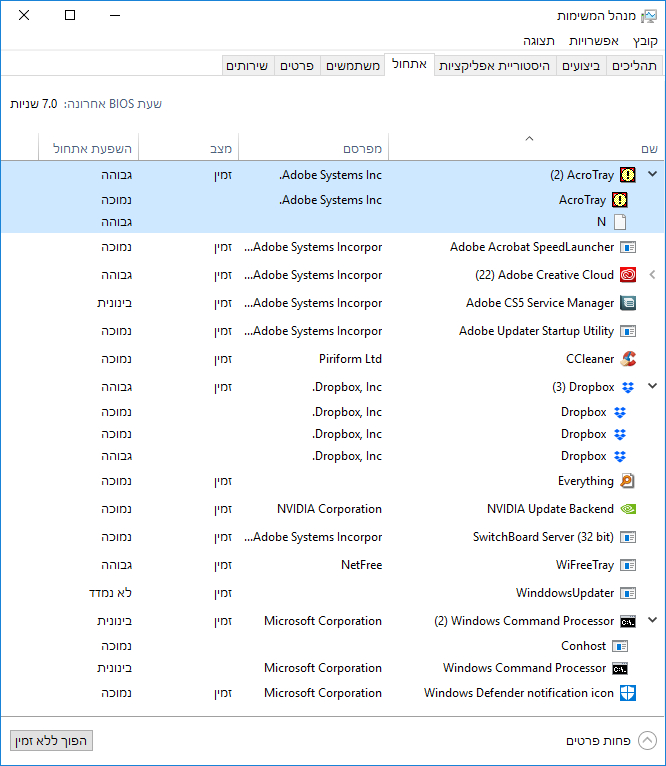Click the פחות פרטים link
This screenshot has height=766, width=666.
598,741
